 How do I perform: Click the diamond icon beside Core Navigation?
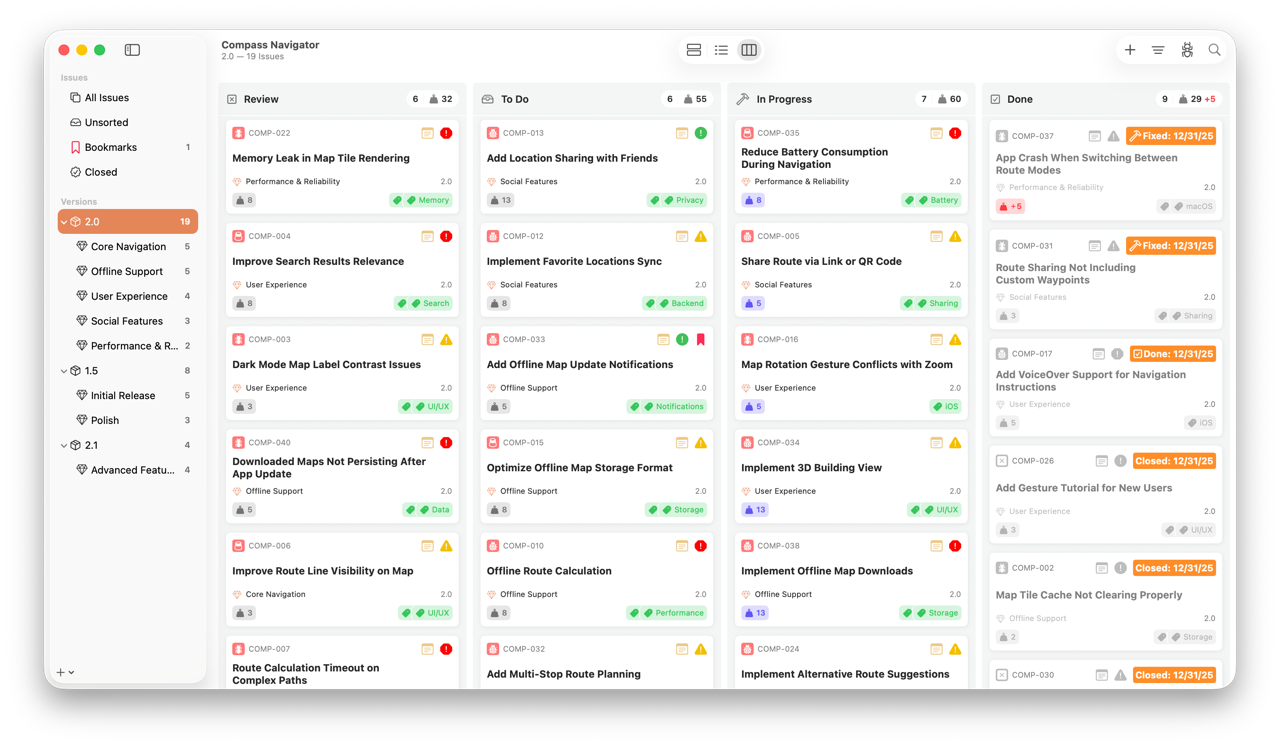click(x=82, y=246)
